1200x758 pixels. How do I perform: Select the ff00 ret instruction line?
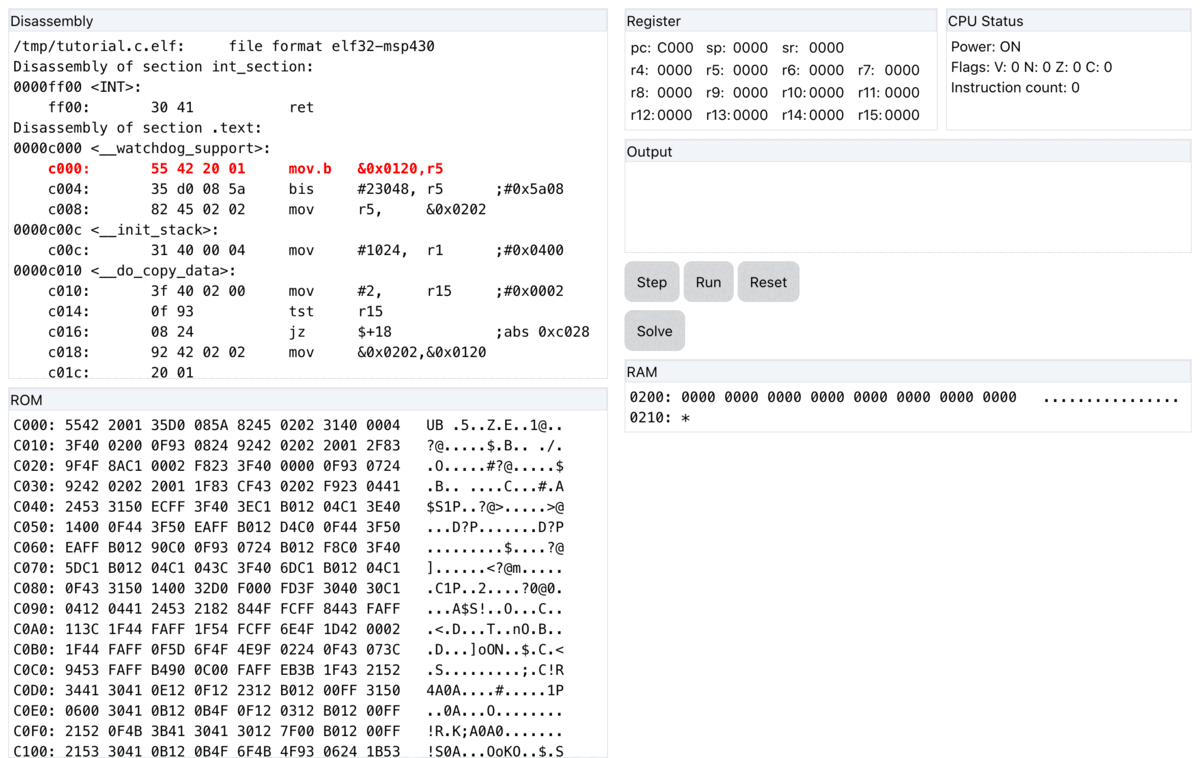(180, 107)
